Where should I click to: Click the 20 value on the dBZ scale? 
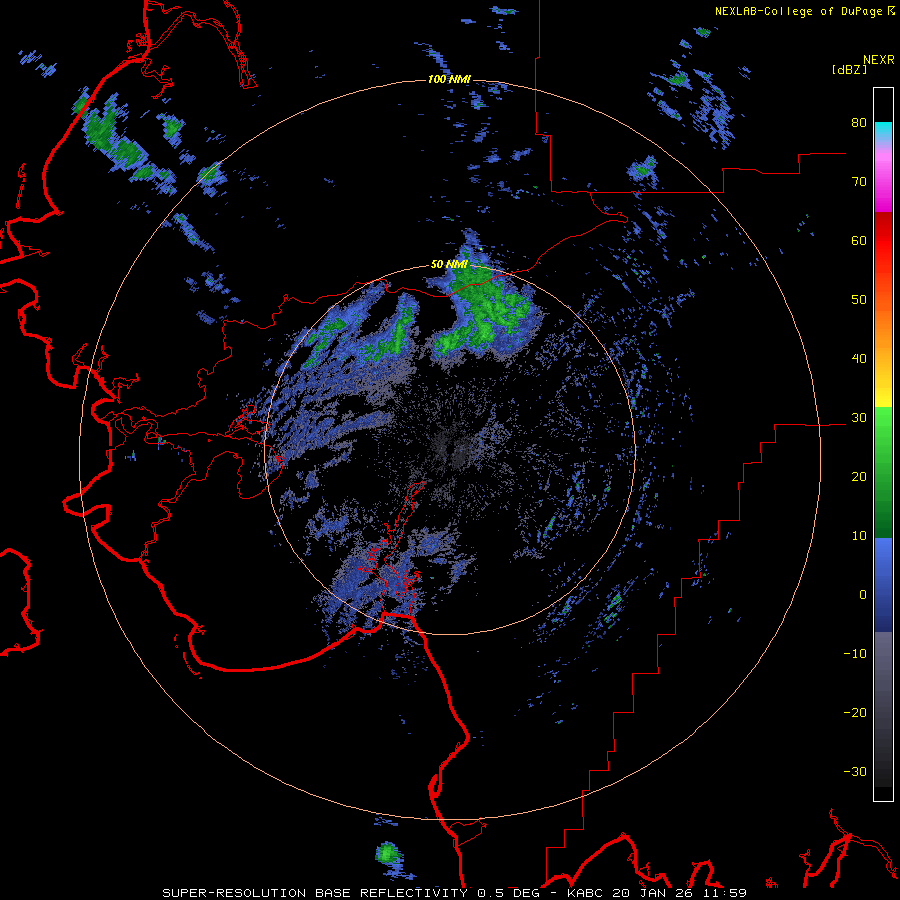point(859,477)
